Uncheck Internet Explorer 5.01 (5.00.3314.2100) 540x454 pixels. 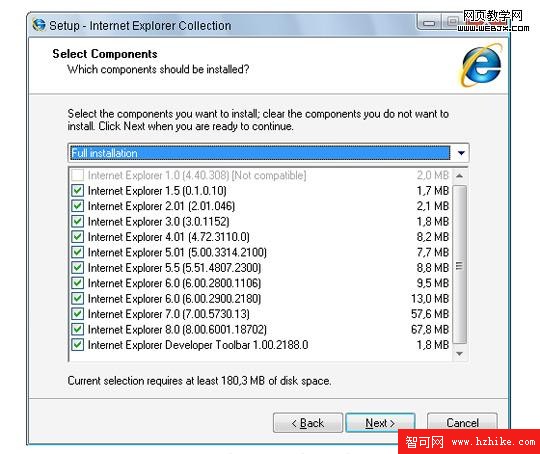[77, 252]
